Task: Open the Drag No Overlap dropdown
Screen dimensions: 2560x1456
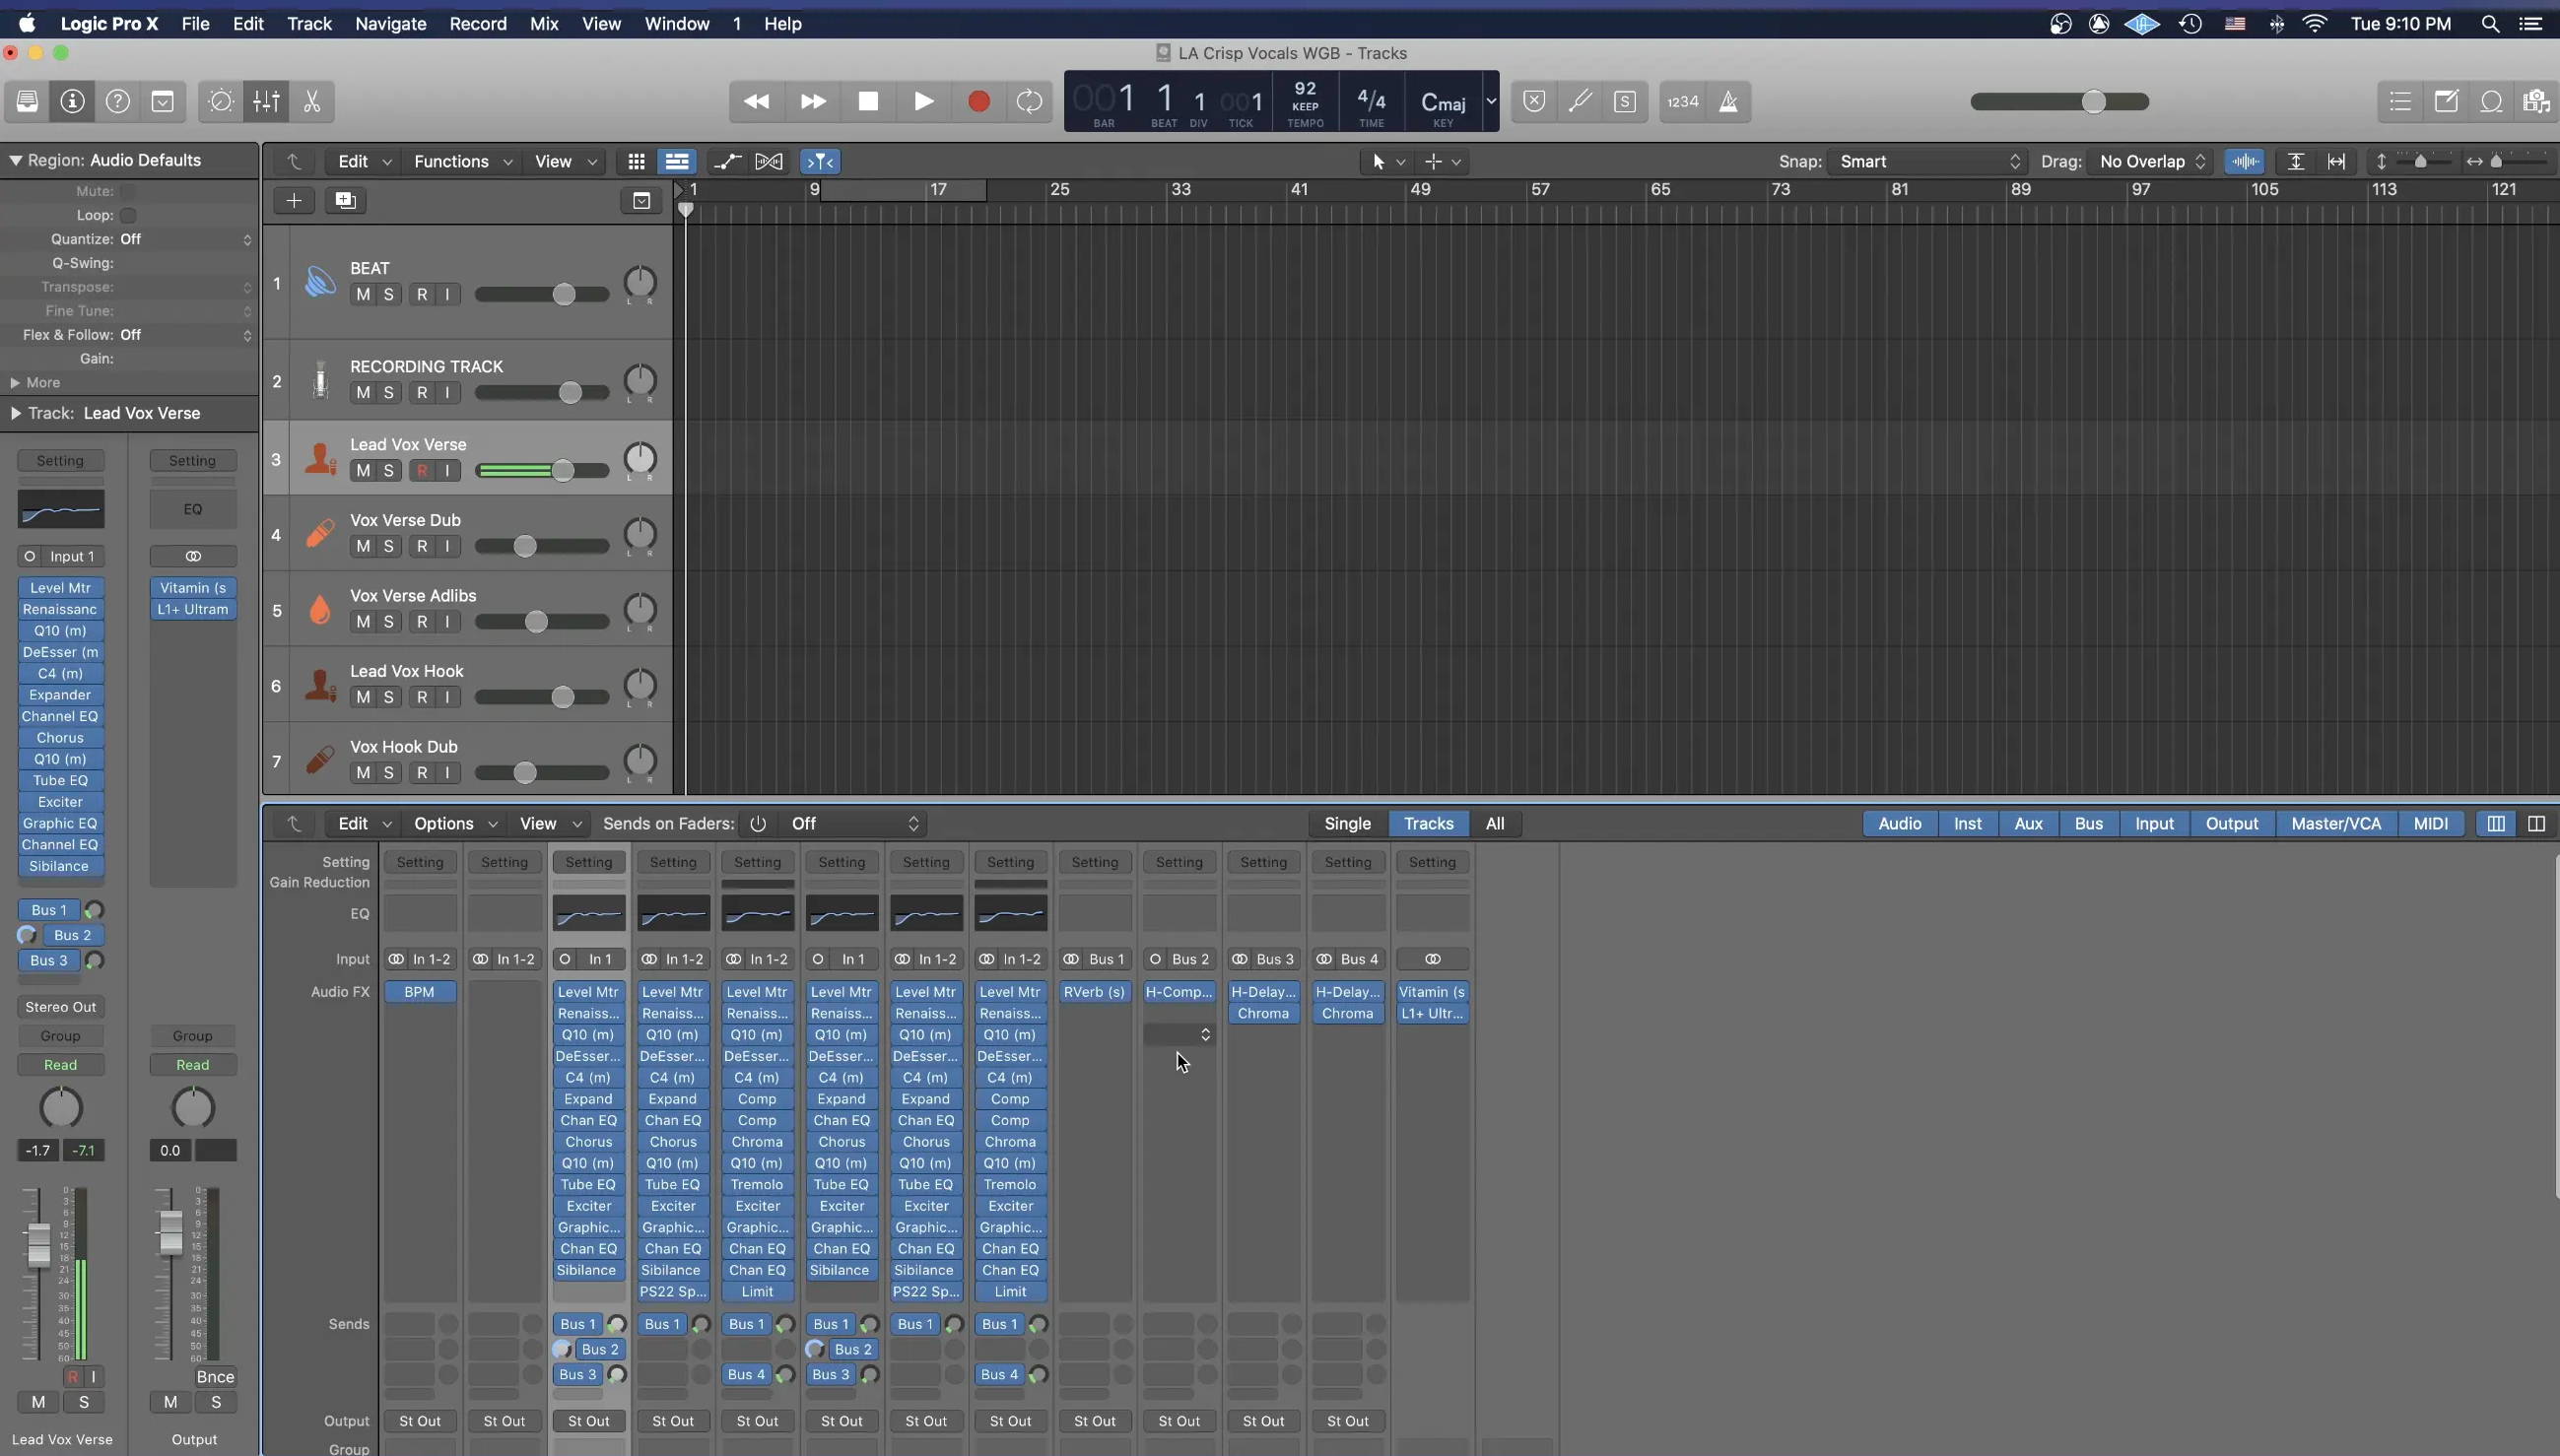Action: tap(2150, 161)
